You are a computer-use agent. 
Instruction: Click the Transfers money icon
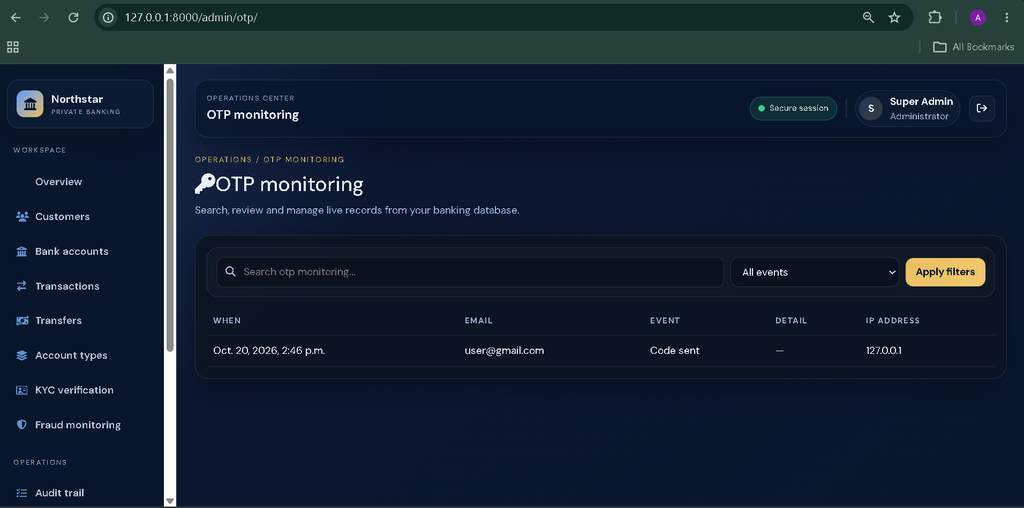point(22,321)
